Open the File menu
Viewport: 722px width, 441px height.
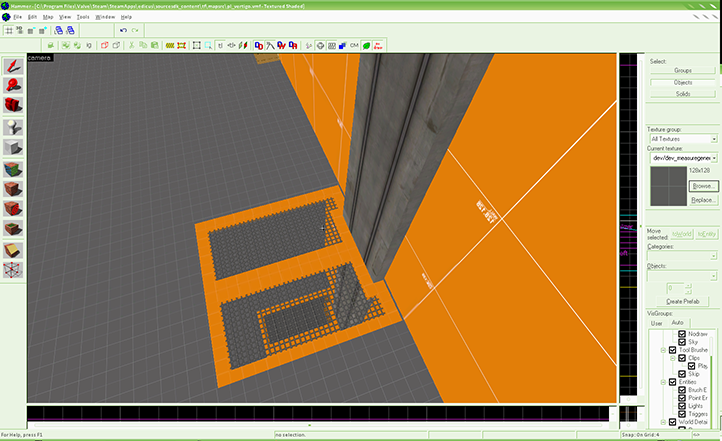17,17
